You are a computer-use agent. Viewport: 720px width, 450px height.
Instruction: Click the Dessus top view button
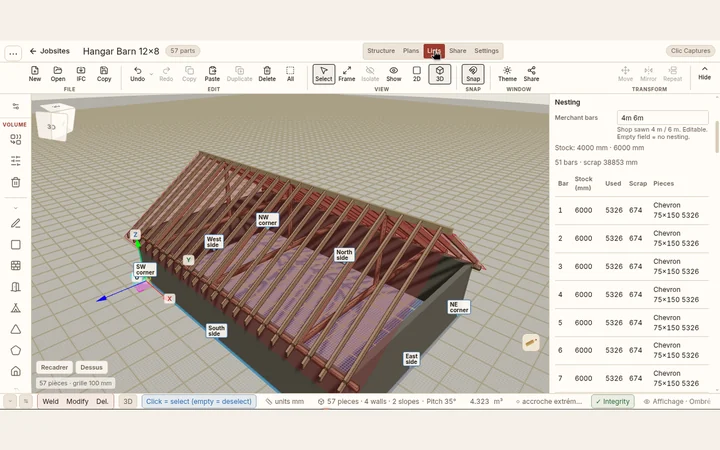pyautogui.click(x=91, y=367)
